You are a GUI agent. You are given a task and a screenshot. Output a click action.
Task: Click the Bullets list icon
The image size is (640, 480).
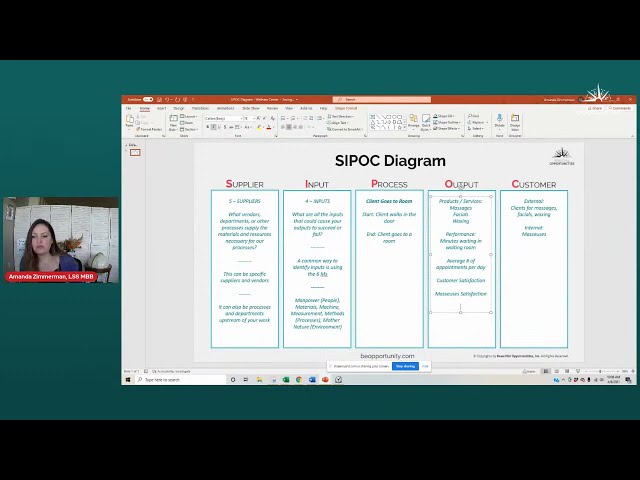(284, 118)
